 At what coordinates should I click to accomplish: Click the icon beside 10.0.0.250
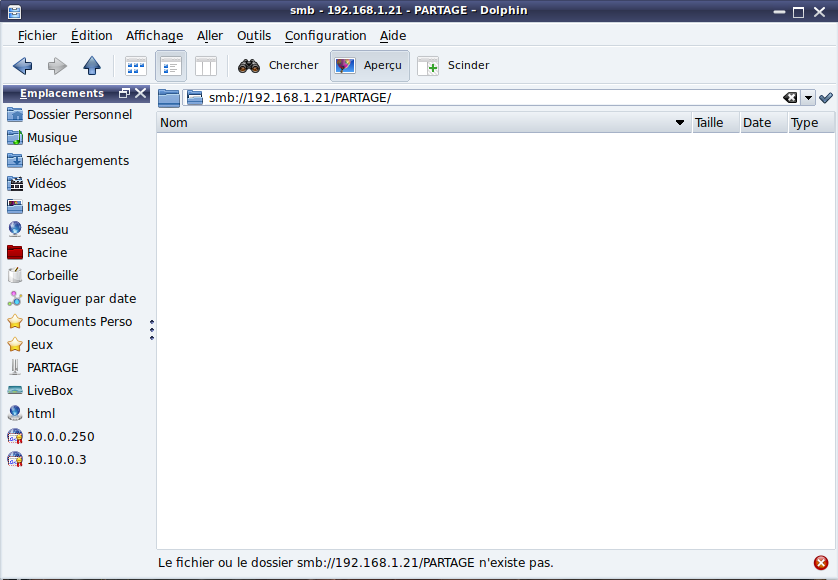(15, 436)
